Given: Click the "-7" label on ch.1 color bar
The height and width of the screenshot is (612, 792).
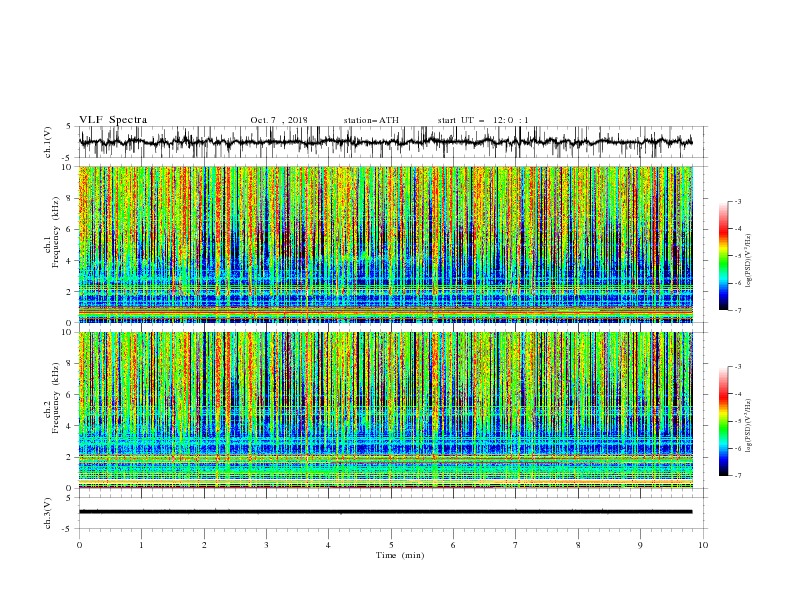Looking at the screenshot, I should click(738, 310).
